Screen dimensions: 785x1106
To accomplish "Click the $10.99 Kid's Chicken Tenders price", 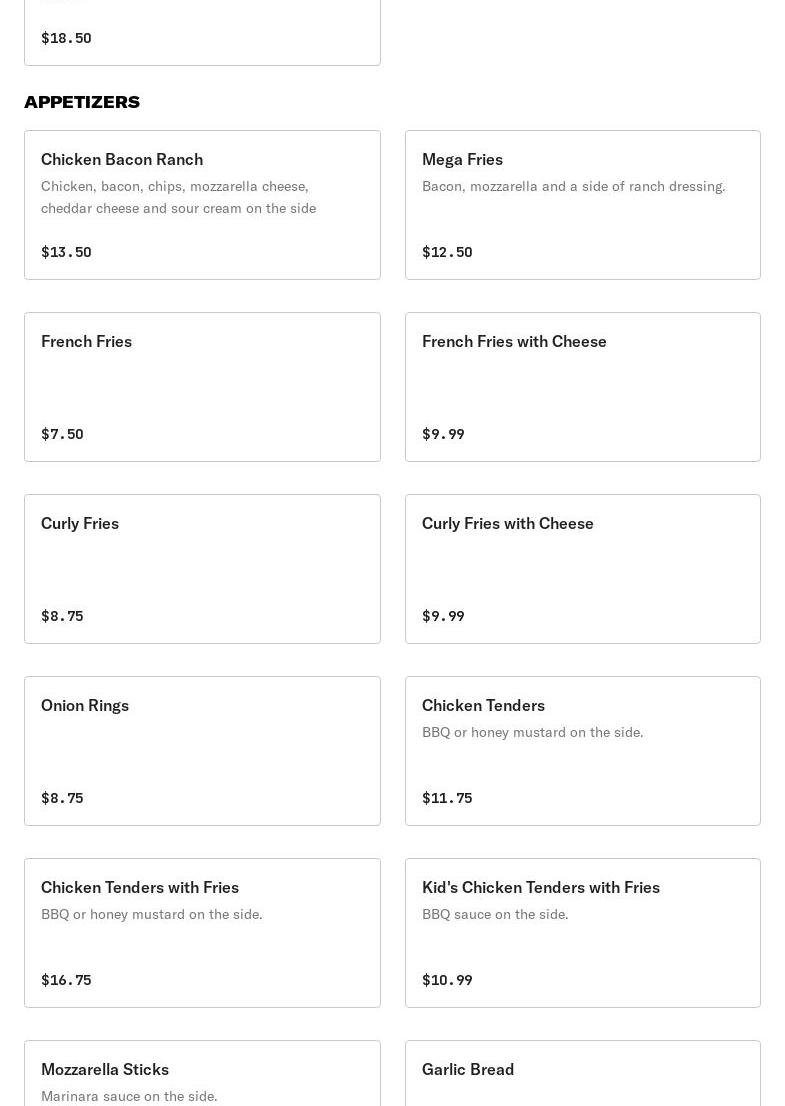I will [x=447, y=980].
